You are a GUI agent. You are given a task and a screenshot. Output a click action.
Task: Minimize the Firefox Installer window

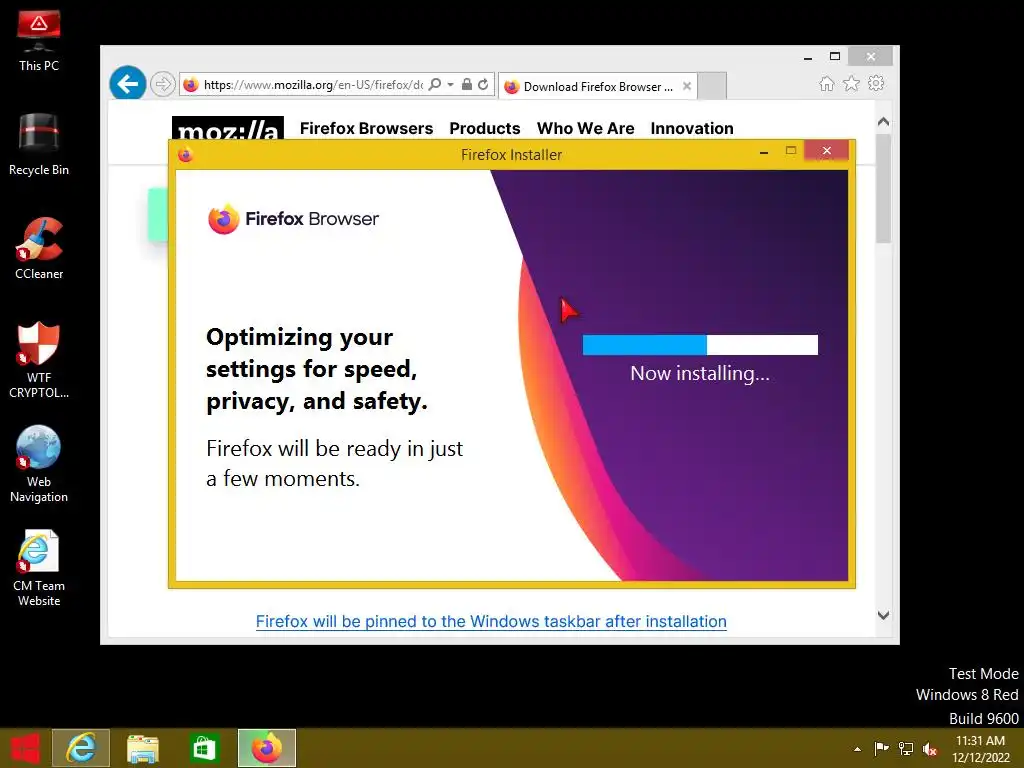[x=763, y=152]
